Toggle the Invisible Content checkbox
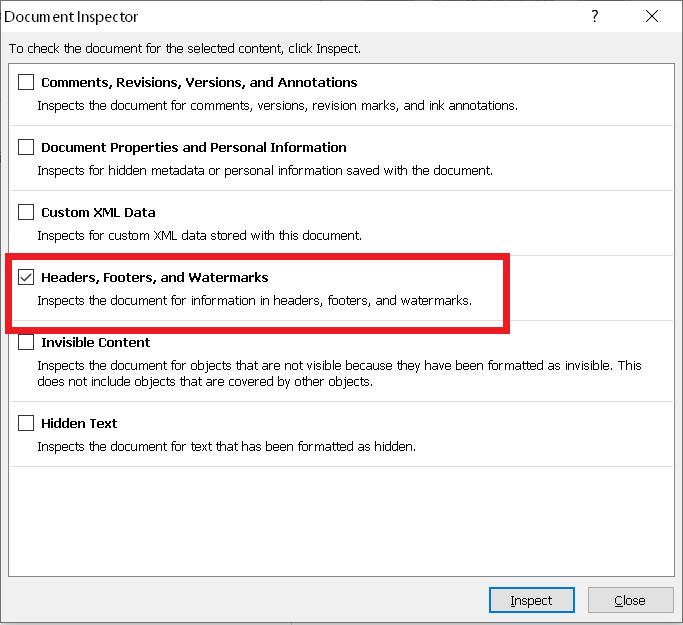This screenshot has height=625, width=683. click(x=26, y=342)
